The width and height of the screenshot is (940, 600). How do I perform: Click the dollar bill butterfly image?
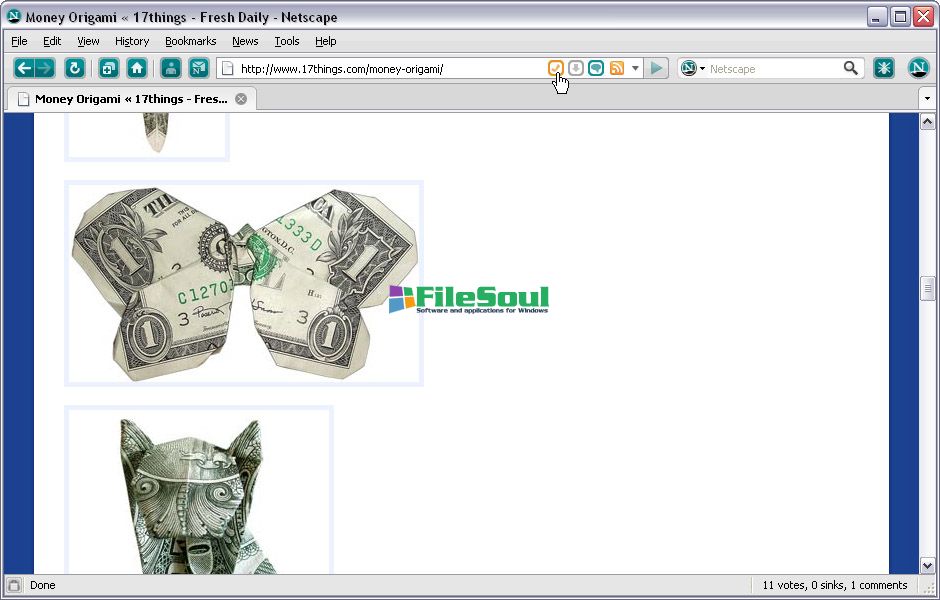(244, 283)
